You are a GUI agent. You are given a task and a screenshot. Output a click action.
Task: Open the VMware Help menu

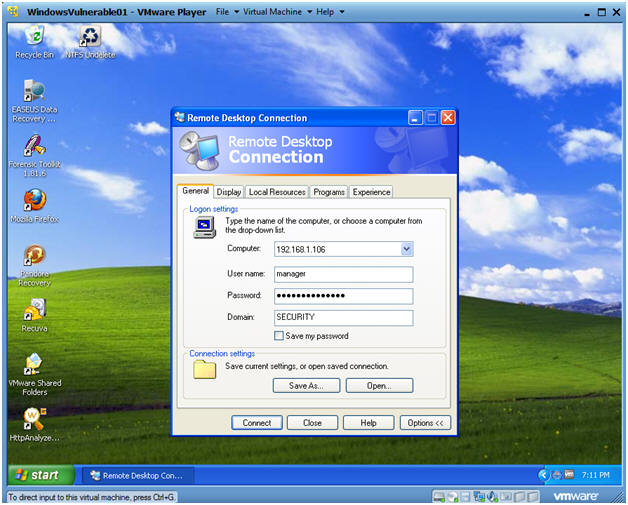[x=330, y=12]
